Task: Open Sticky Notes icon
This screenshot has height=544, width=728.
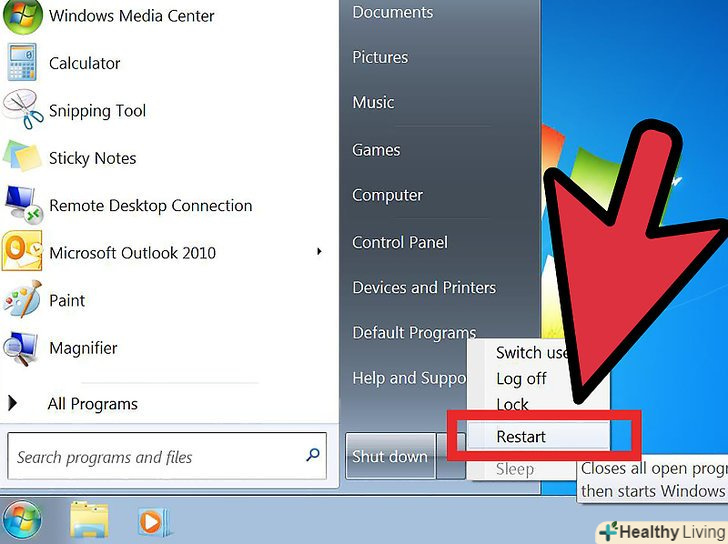Action: click(x=22, y=157)
